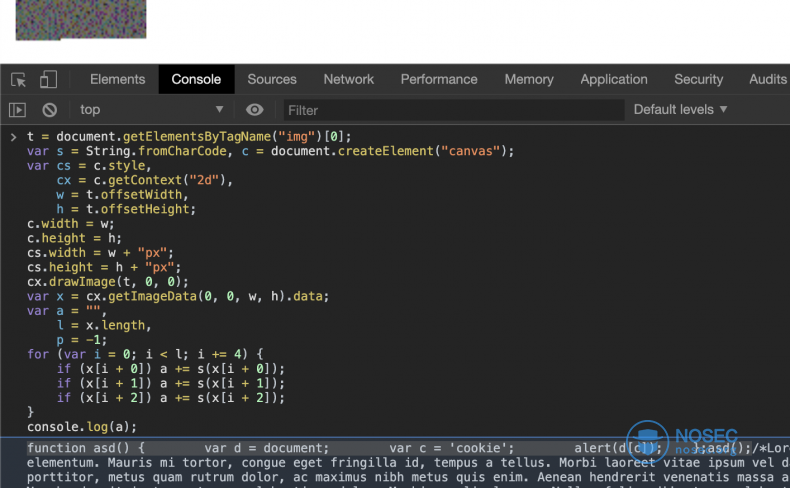Open the Application tab
790x488 pixels.
click(614, 79)
